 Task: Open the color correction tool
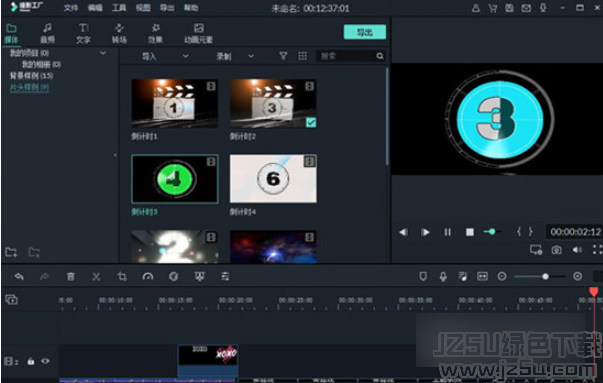point(173,276)
